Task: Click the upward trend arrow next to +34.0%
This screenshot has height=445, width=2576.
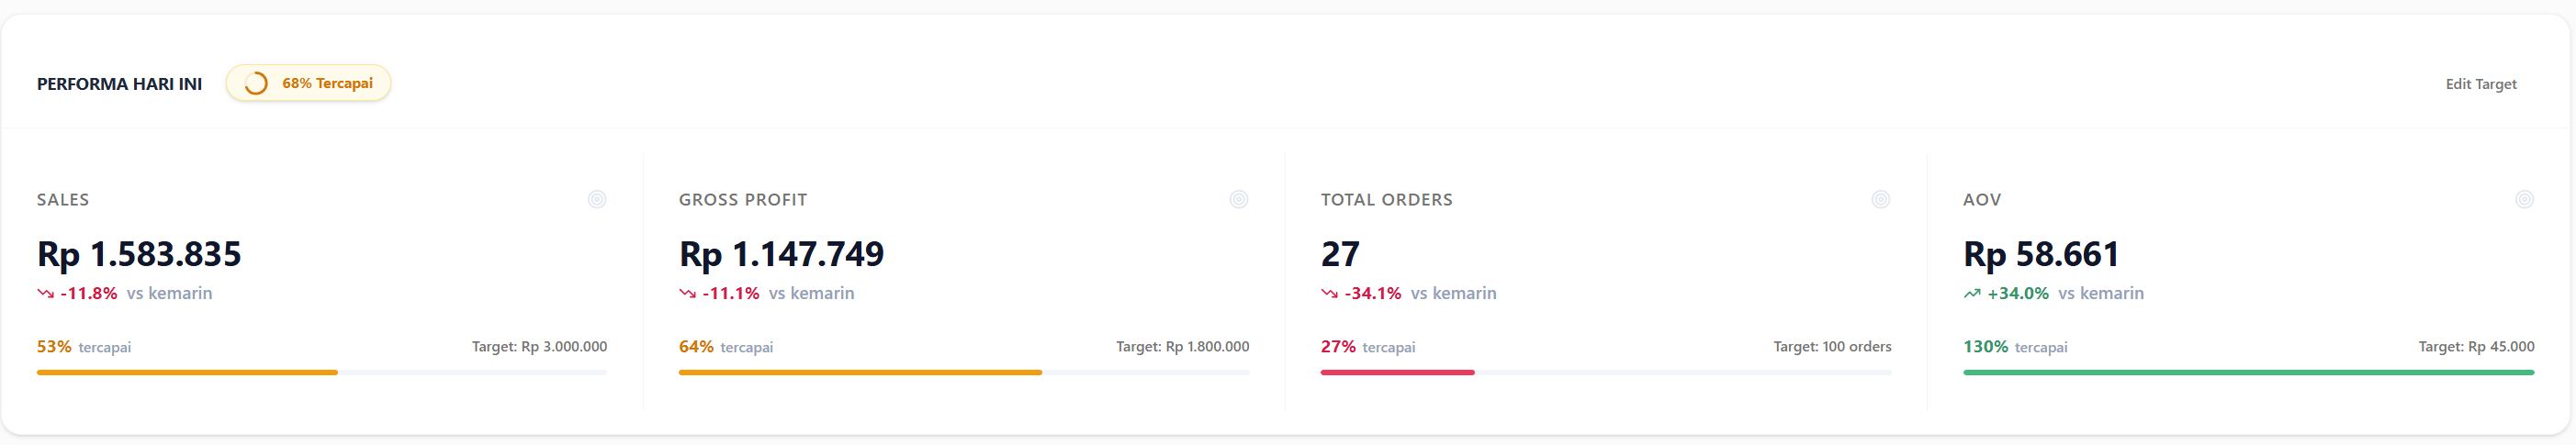Action: click(x=1972, y=294)
